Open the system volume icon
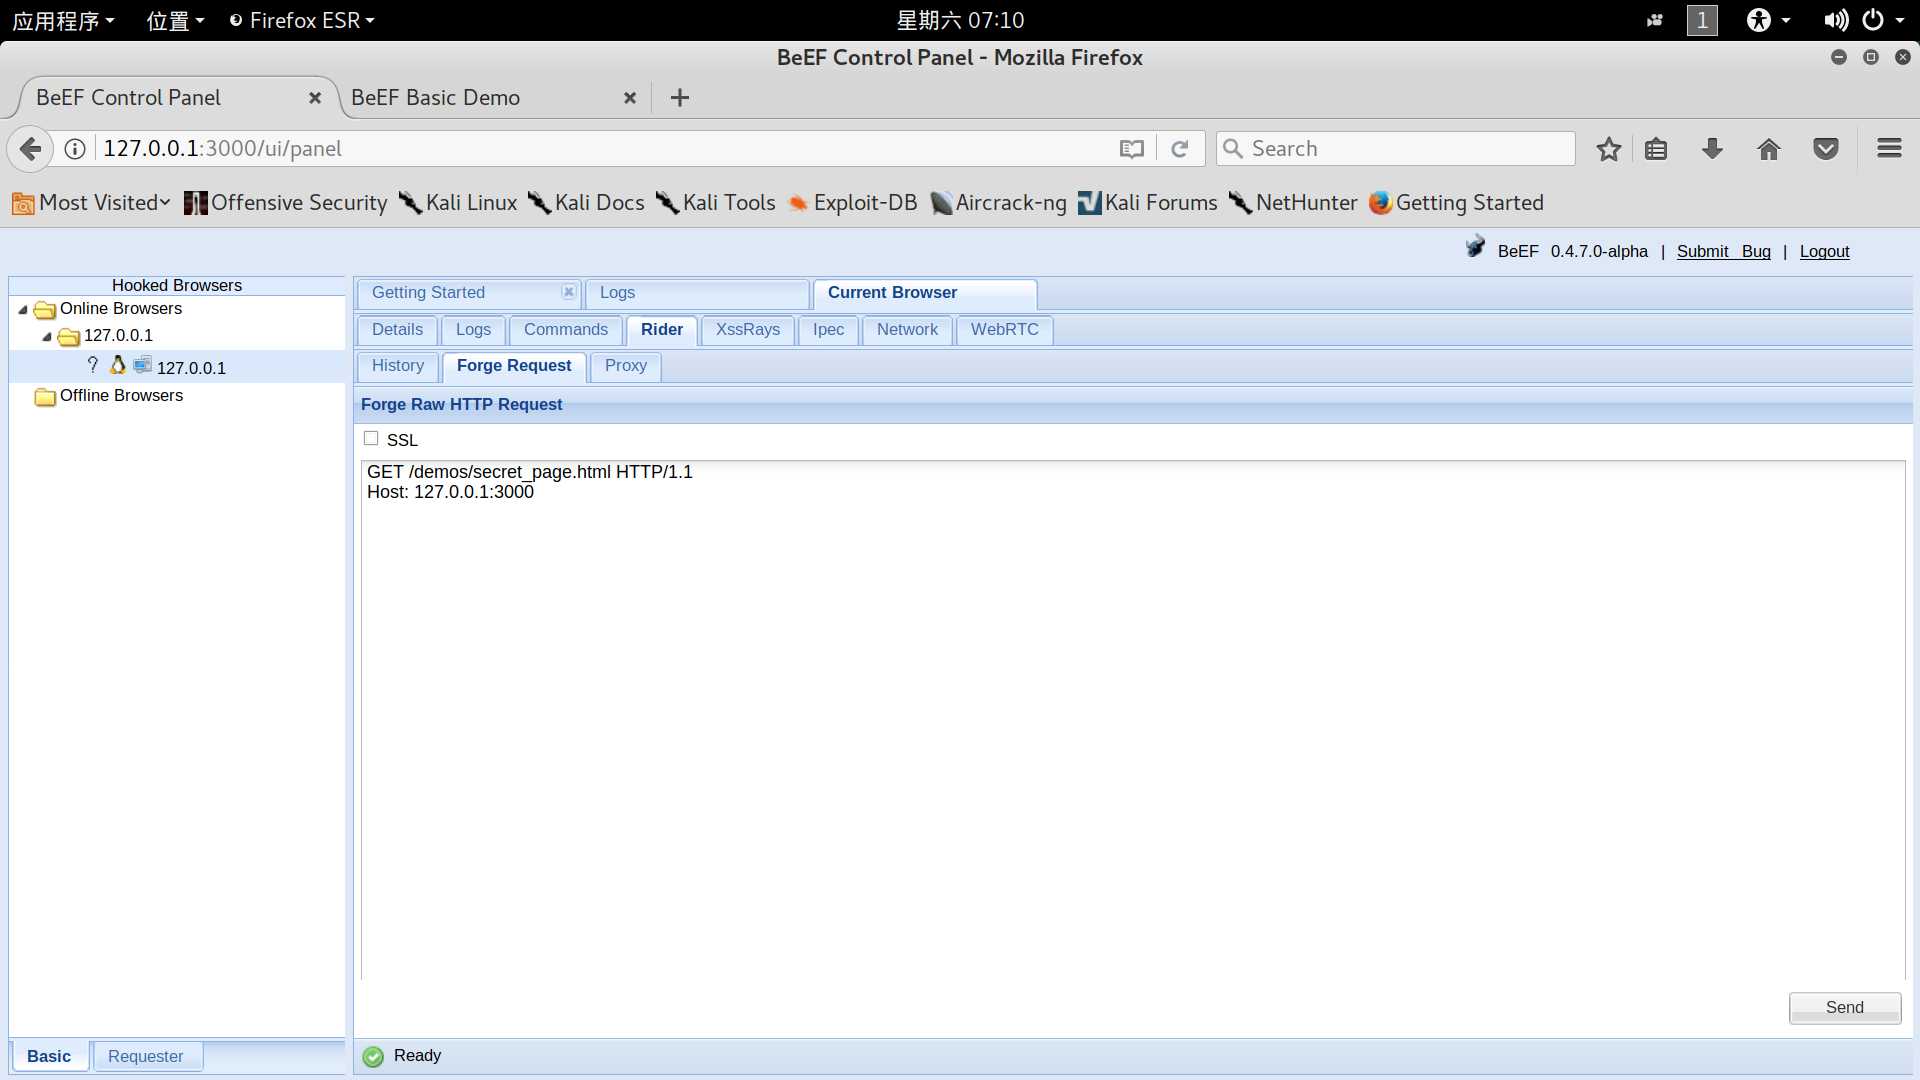 point(1835,20)
